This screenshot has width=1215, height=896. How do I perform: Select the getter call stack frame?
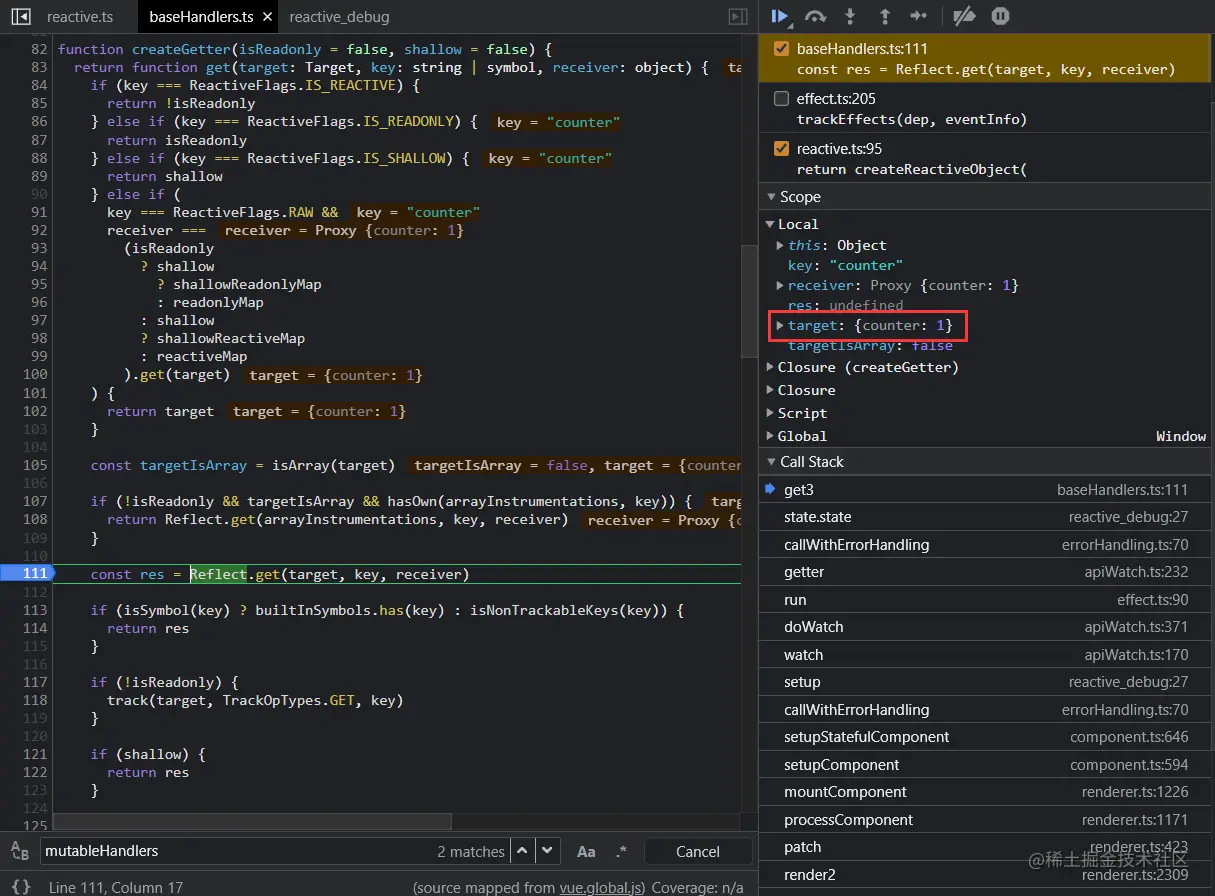coord(986,572)
